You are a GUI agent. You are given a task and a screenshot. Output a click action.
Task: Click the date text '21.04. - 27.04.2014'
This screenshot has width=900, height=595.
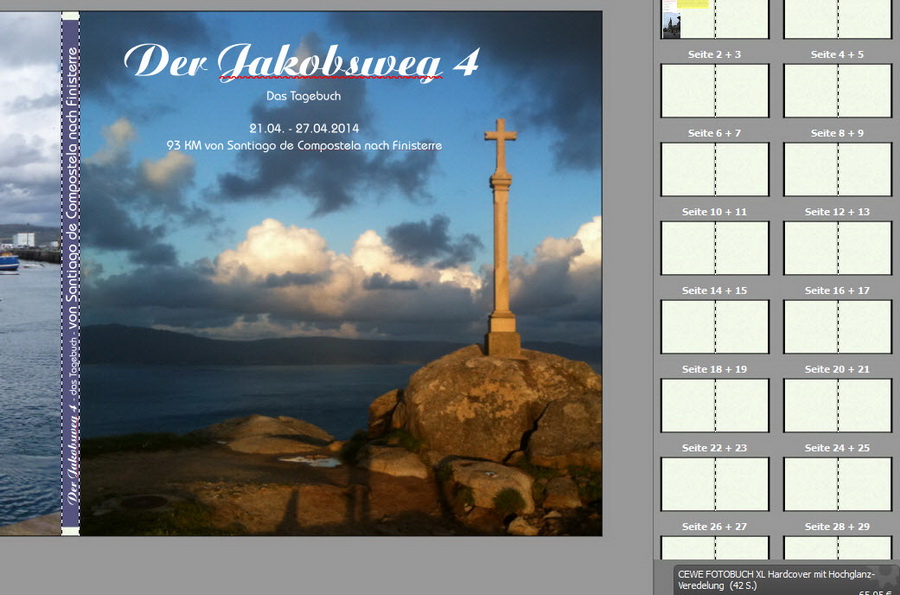(x=304, y=128)
